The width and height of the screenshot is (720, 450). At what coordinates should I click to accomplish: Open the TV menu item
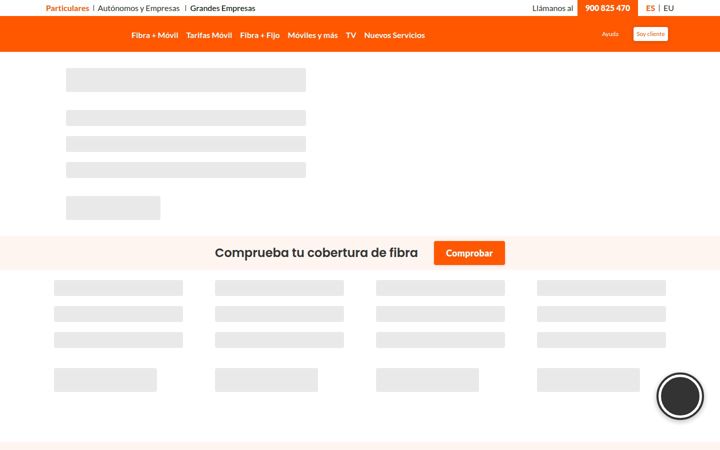(351, 35)
